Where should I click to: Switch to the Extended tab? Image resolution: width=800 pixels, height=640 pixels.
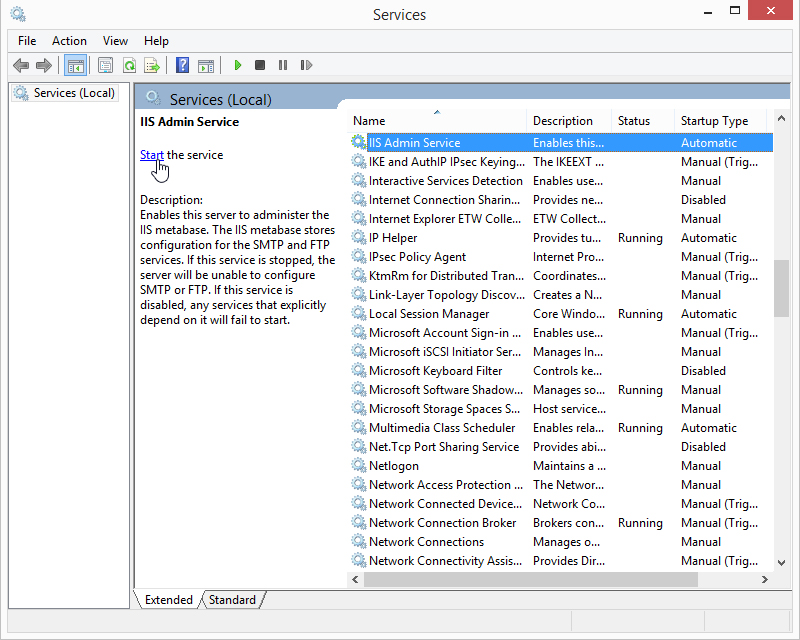tap(168, 600)
